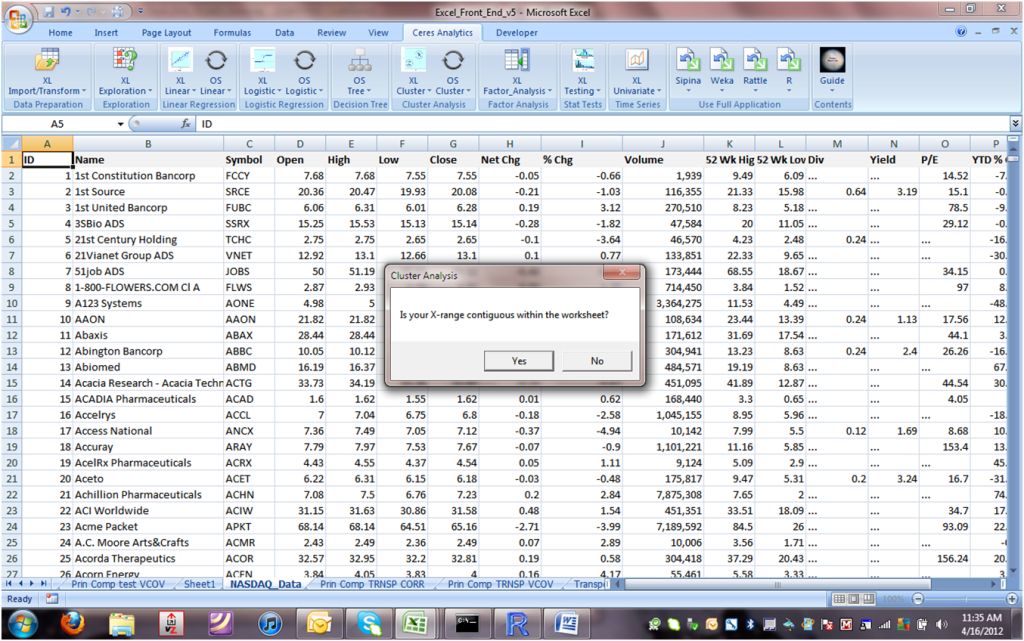The height and width of the screenshot is (641, 1024).
Task: Open Guide dropdown arrow
Action: (832, 91)
